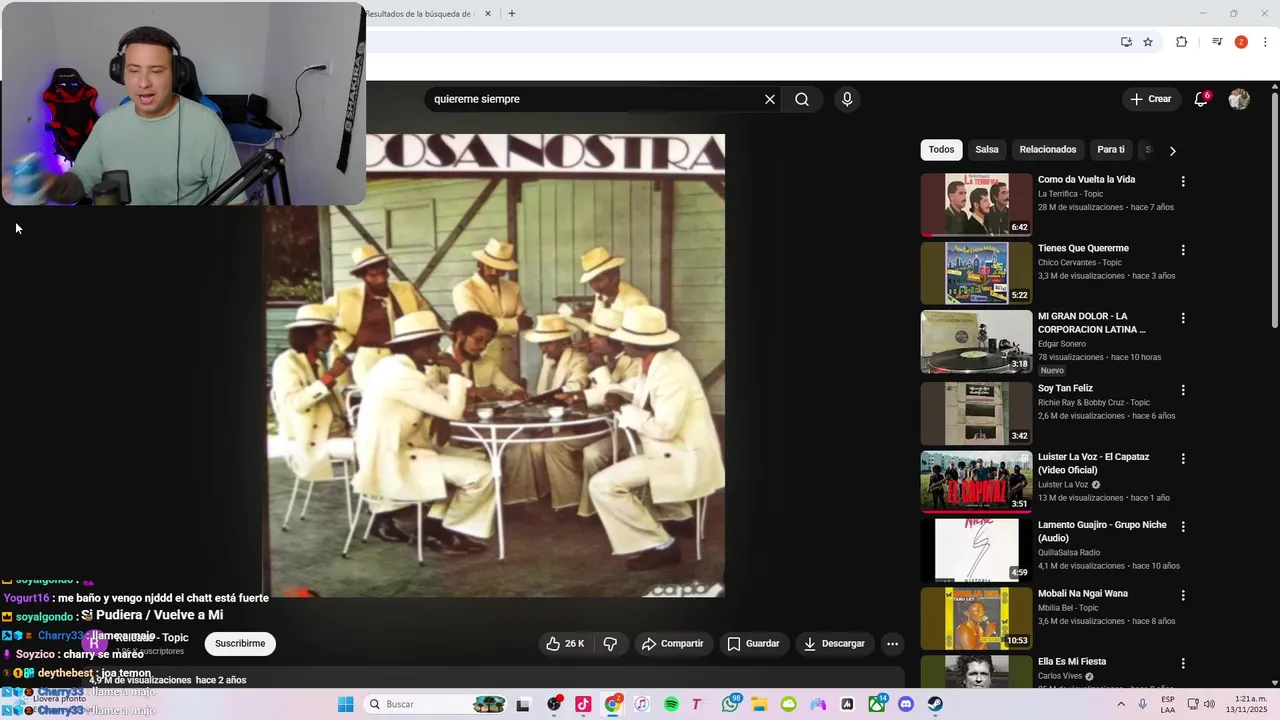Click the Crear button

click(x=1150, y=99)
